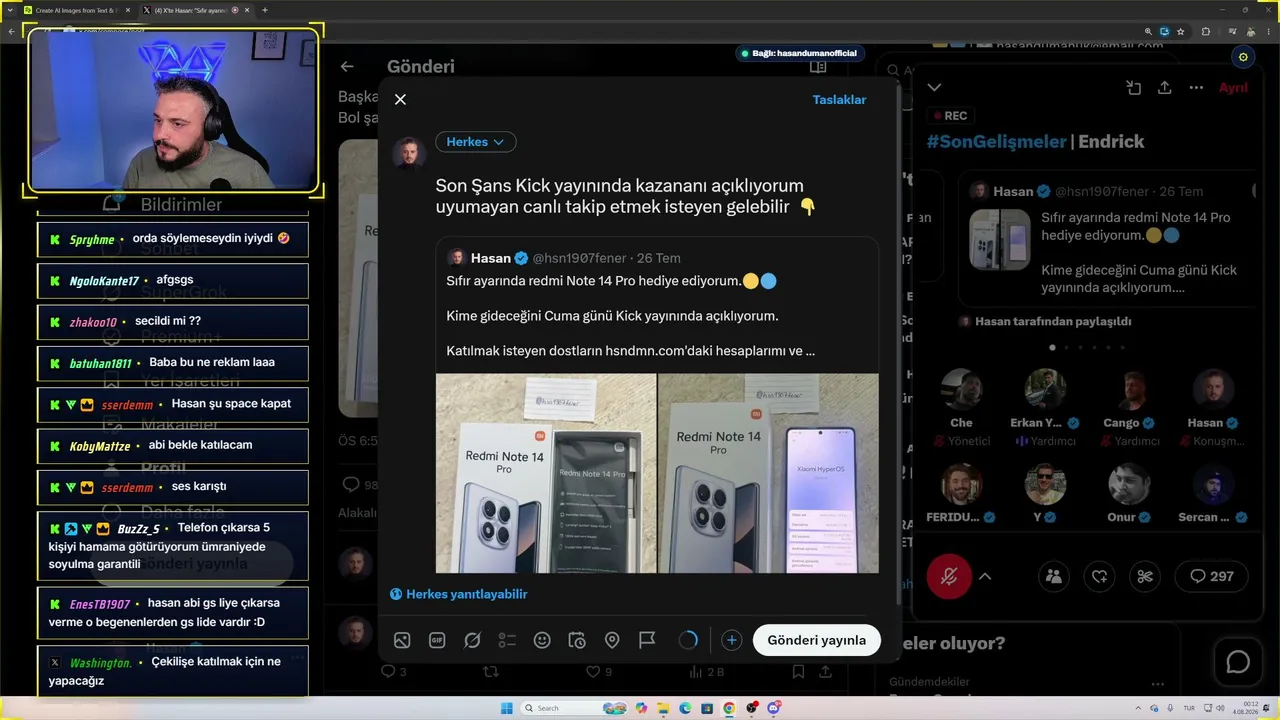Unmute the Space microphone

(x=949, y=576)
